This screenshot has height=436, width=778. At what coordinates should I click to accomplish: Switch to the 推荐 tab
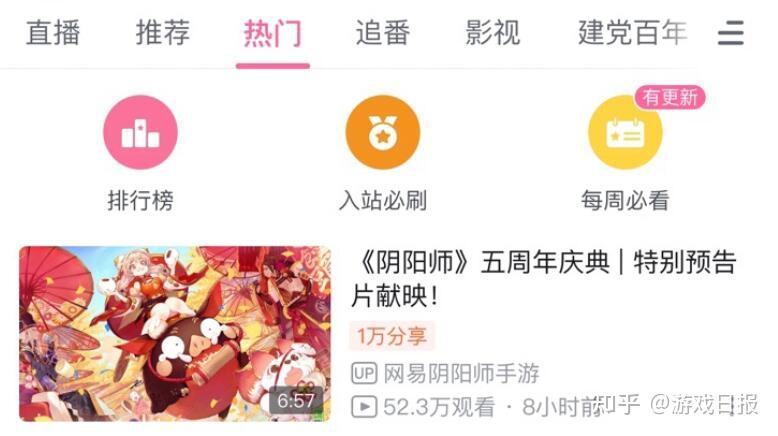click(163, 33)
